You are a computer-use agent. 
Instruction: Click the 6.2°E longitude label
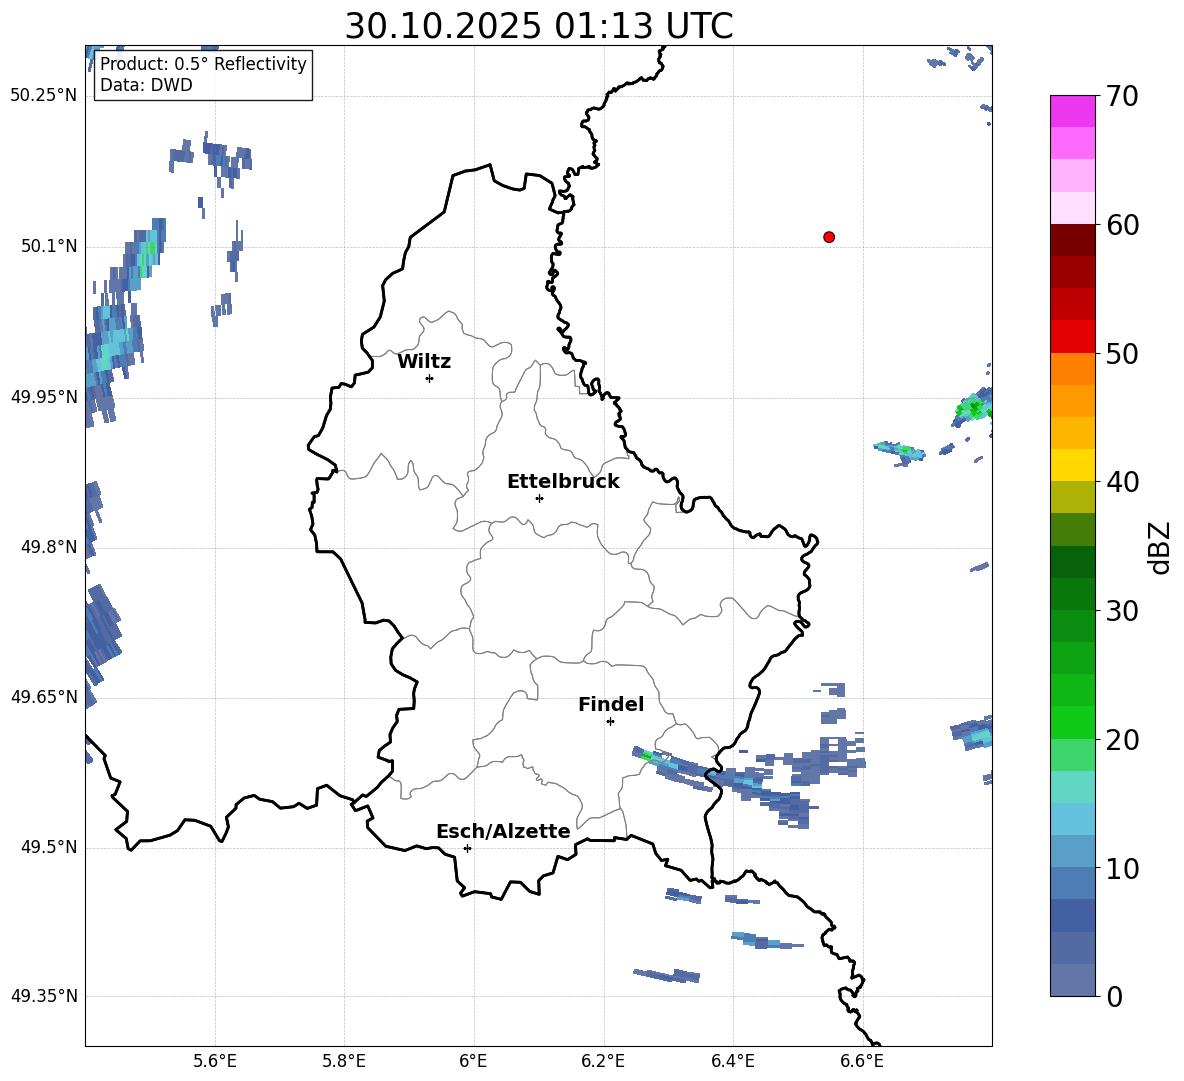603,1061
